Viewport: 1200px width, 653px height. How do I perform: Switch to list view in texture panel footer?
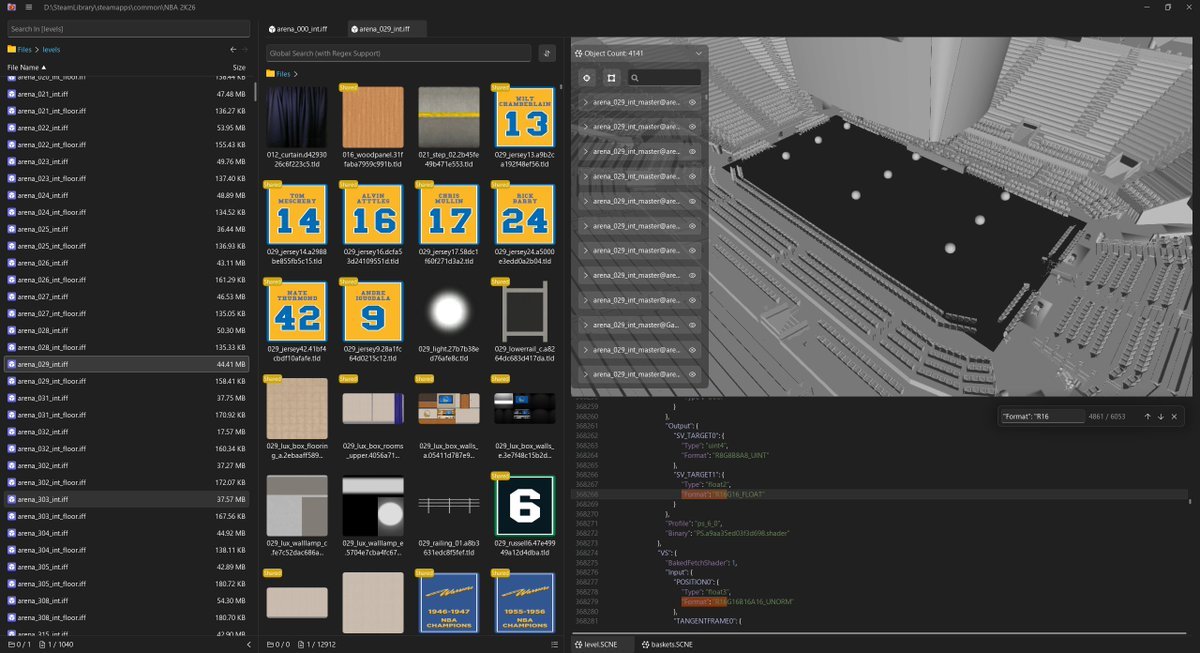click(x=554, y=644)
